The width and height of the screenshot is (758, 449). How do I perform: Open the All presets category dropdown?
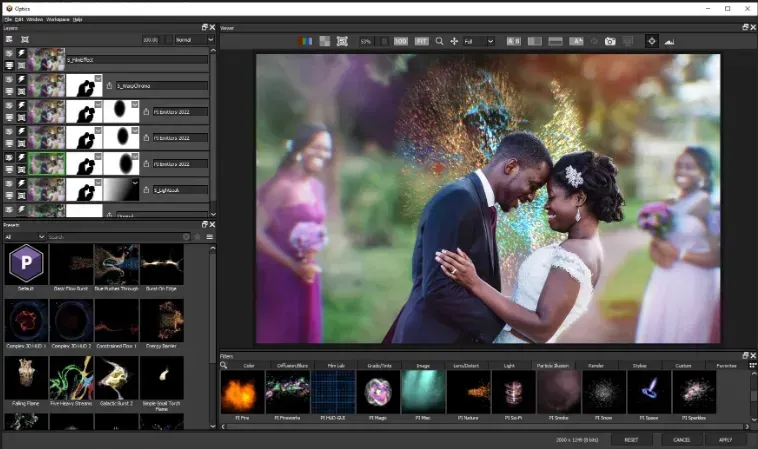(x=24, y=237)
